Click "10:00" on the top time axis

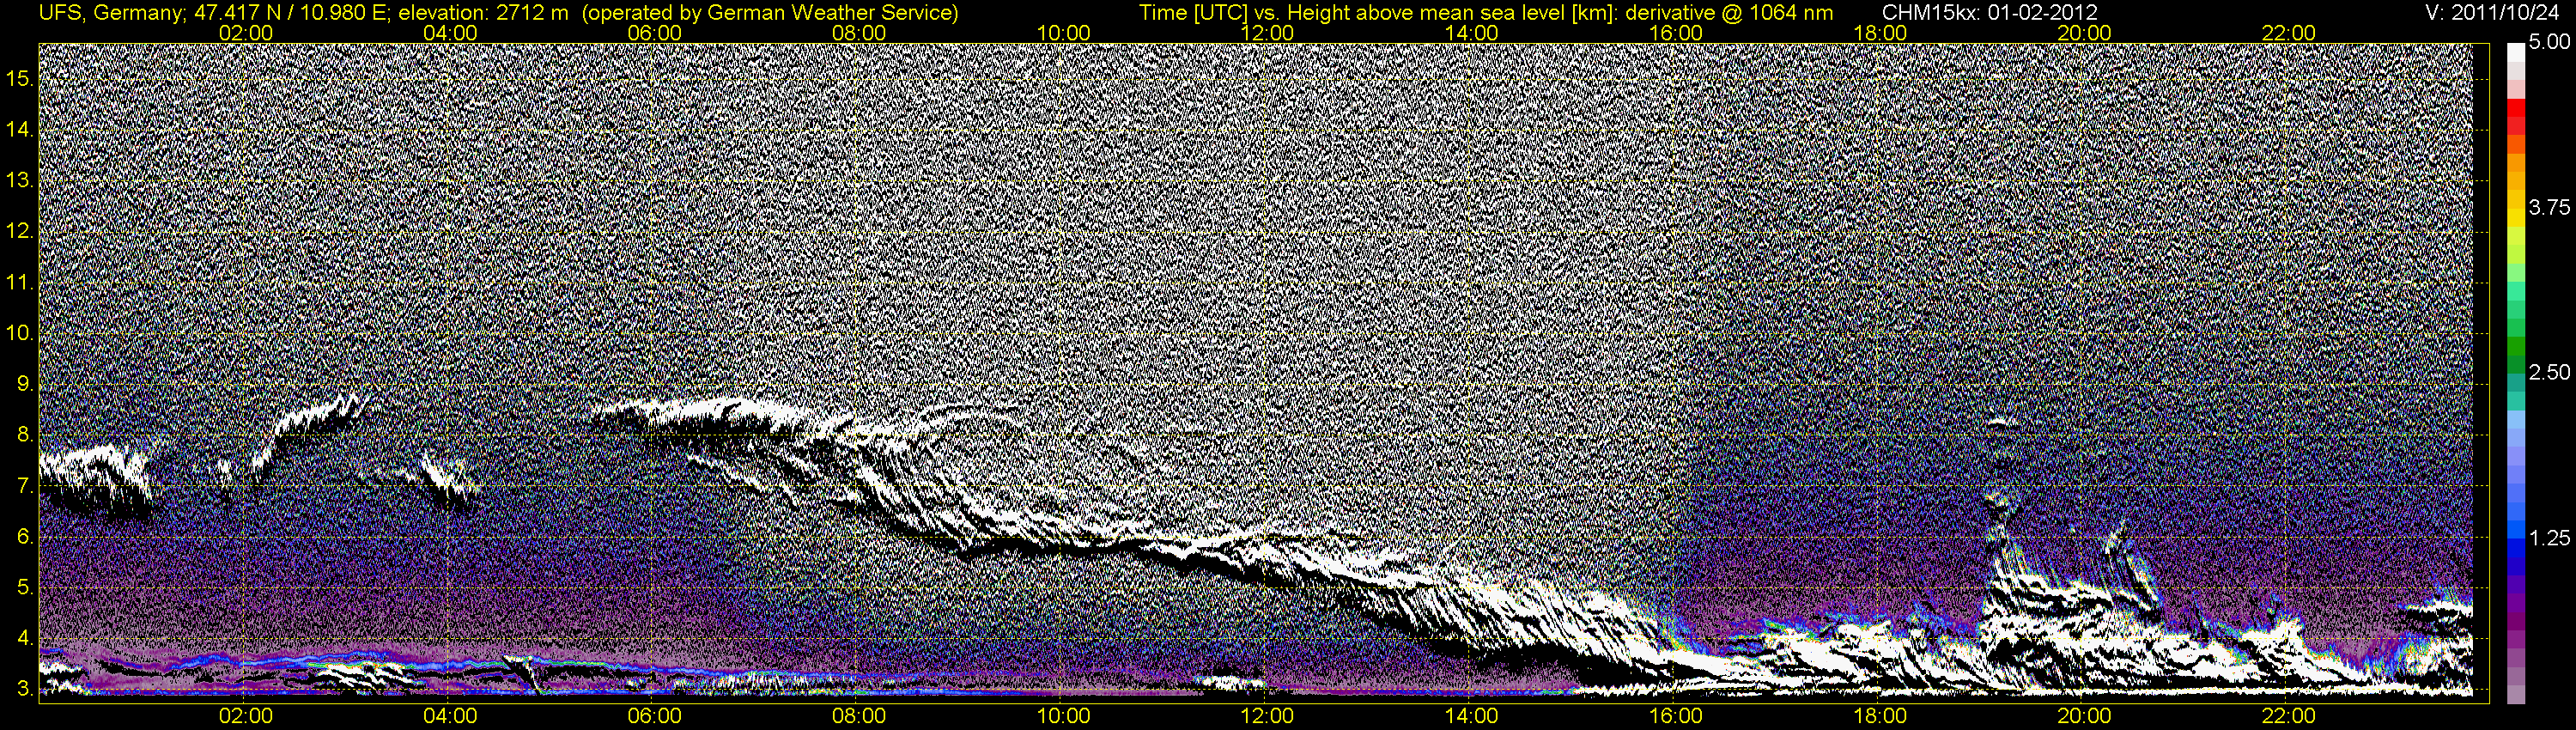click(1063, 33)
